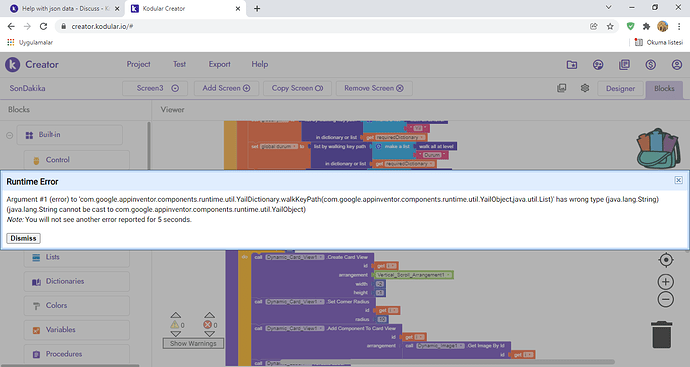Zoom in with the plus icon
The image size is (690, 367).
click(666, 282)
